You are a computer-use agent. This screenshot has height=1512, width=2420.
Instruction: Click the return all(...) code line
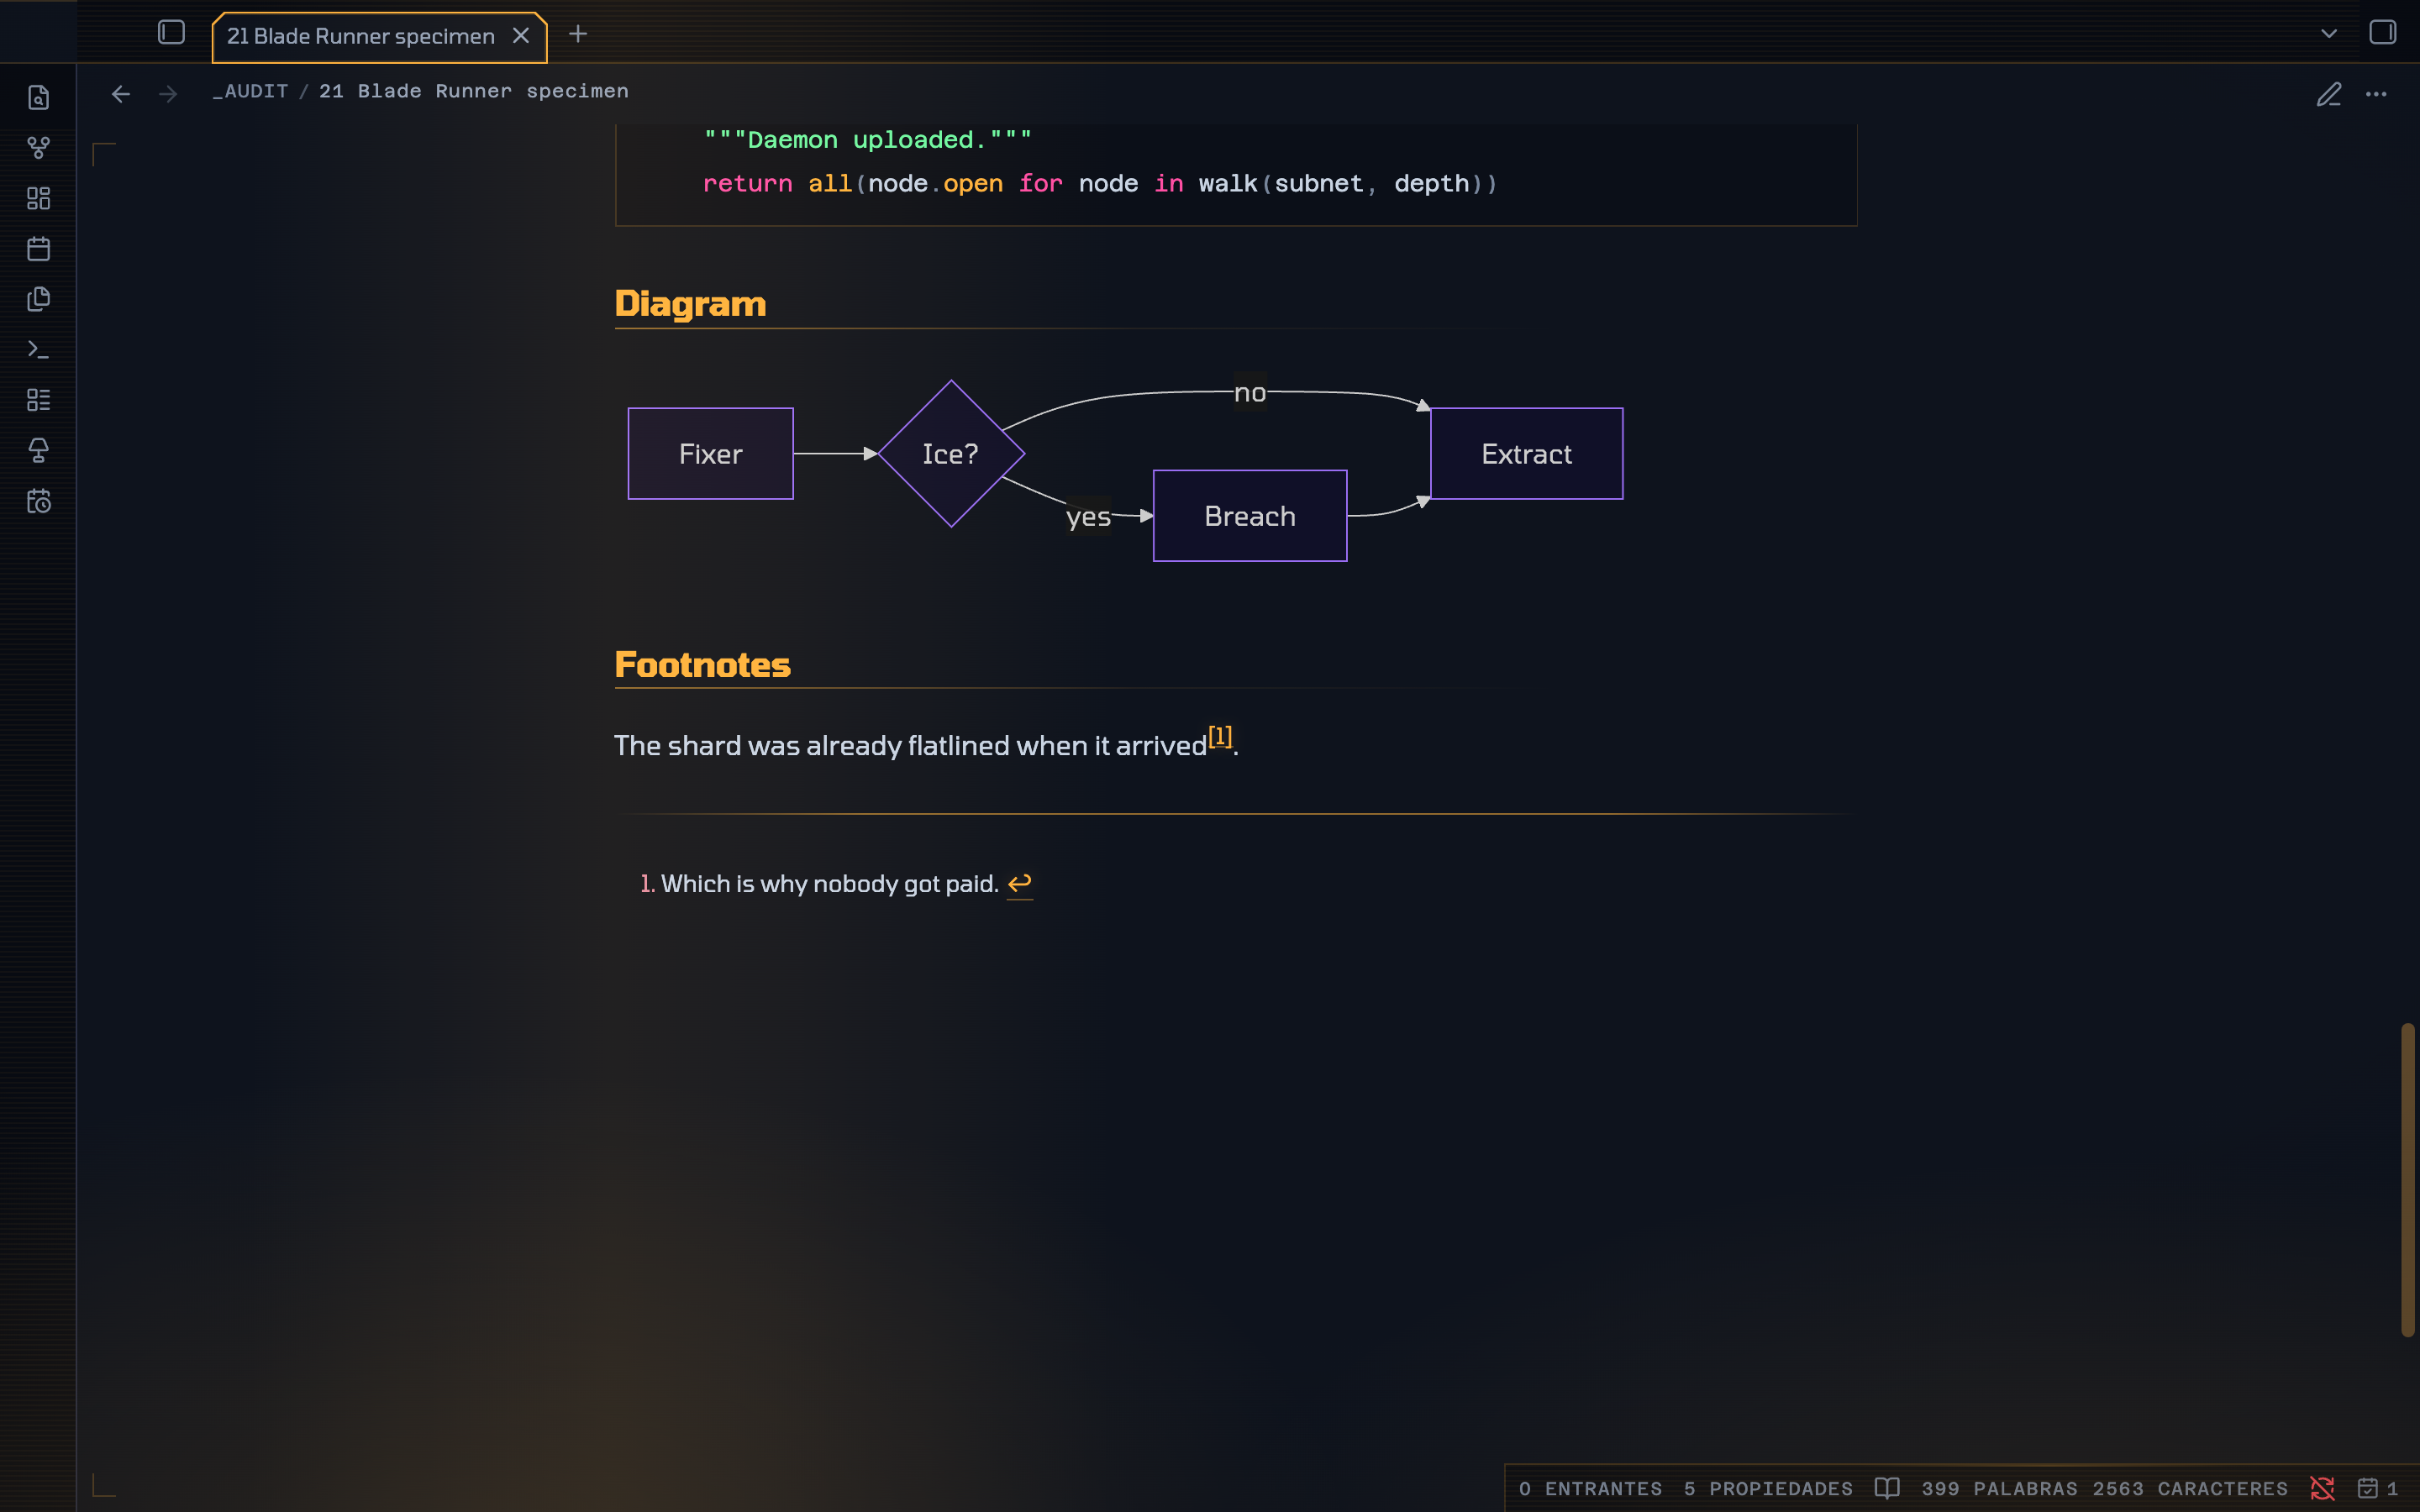coord(1099,184)
